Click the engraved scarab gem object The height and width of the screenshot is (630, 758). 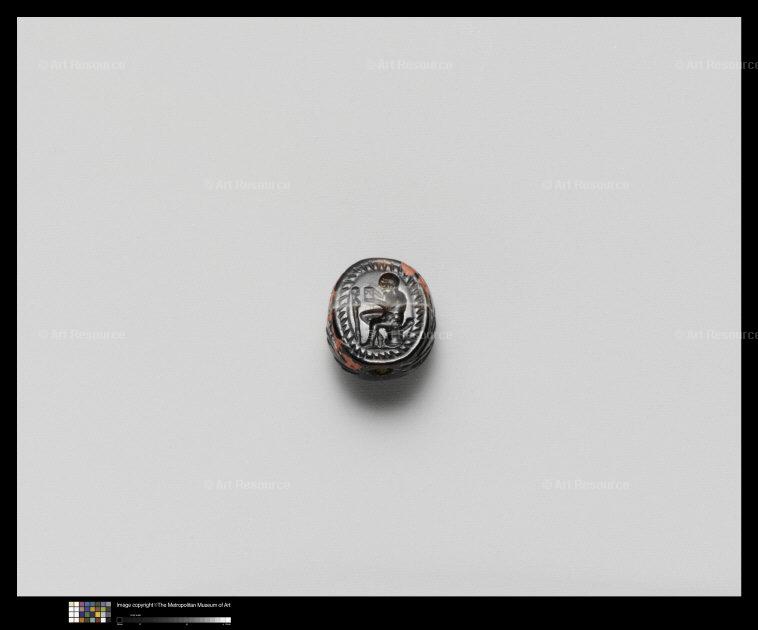click(380, 318)
